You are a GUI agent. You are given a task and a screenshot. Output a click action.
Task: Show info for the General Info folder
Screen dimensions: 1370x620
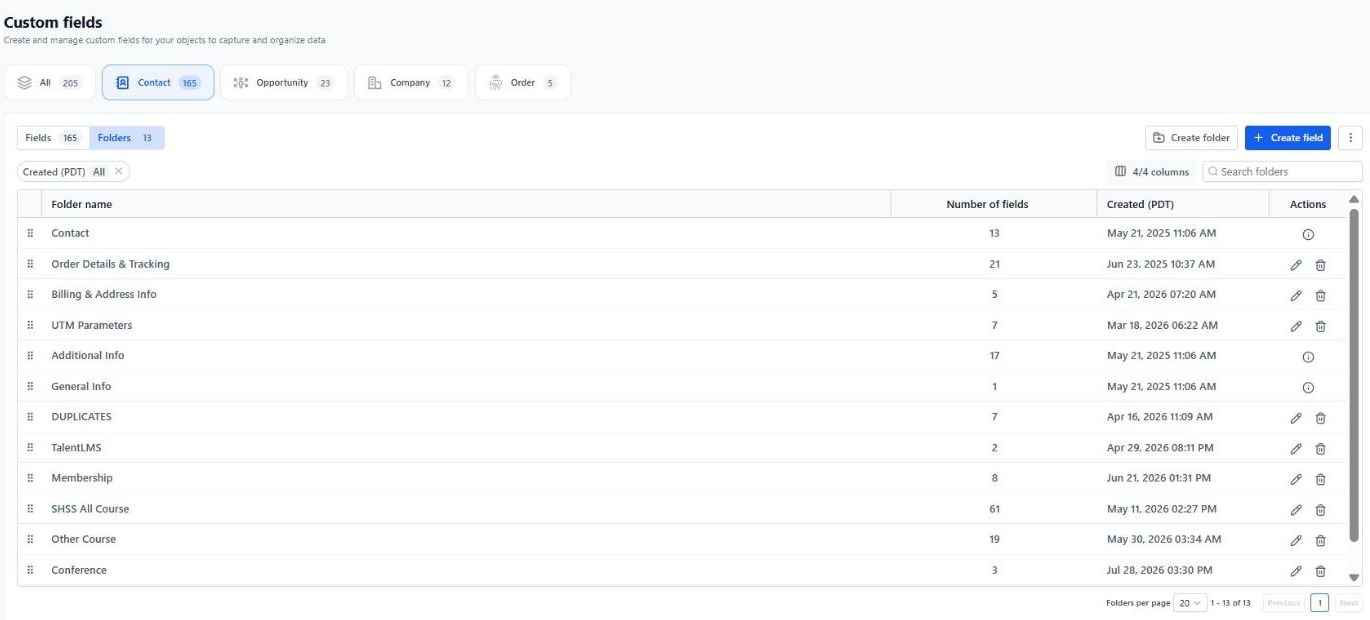pyautogui.click(x=1308, y=388)
